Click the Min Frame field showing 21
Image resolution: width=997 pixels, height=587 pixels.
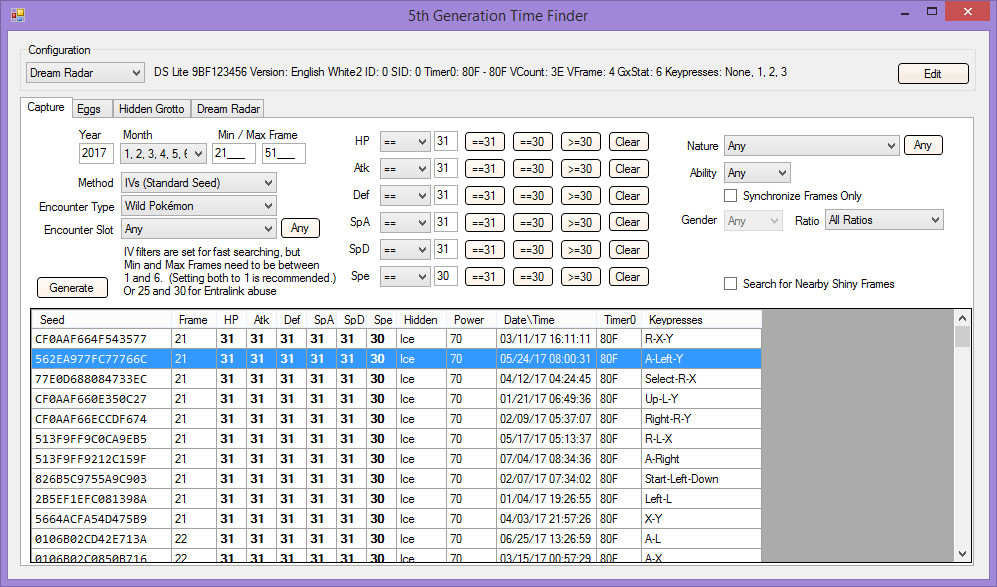pos(234,153)
